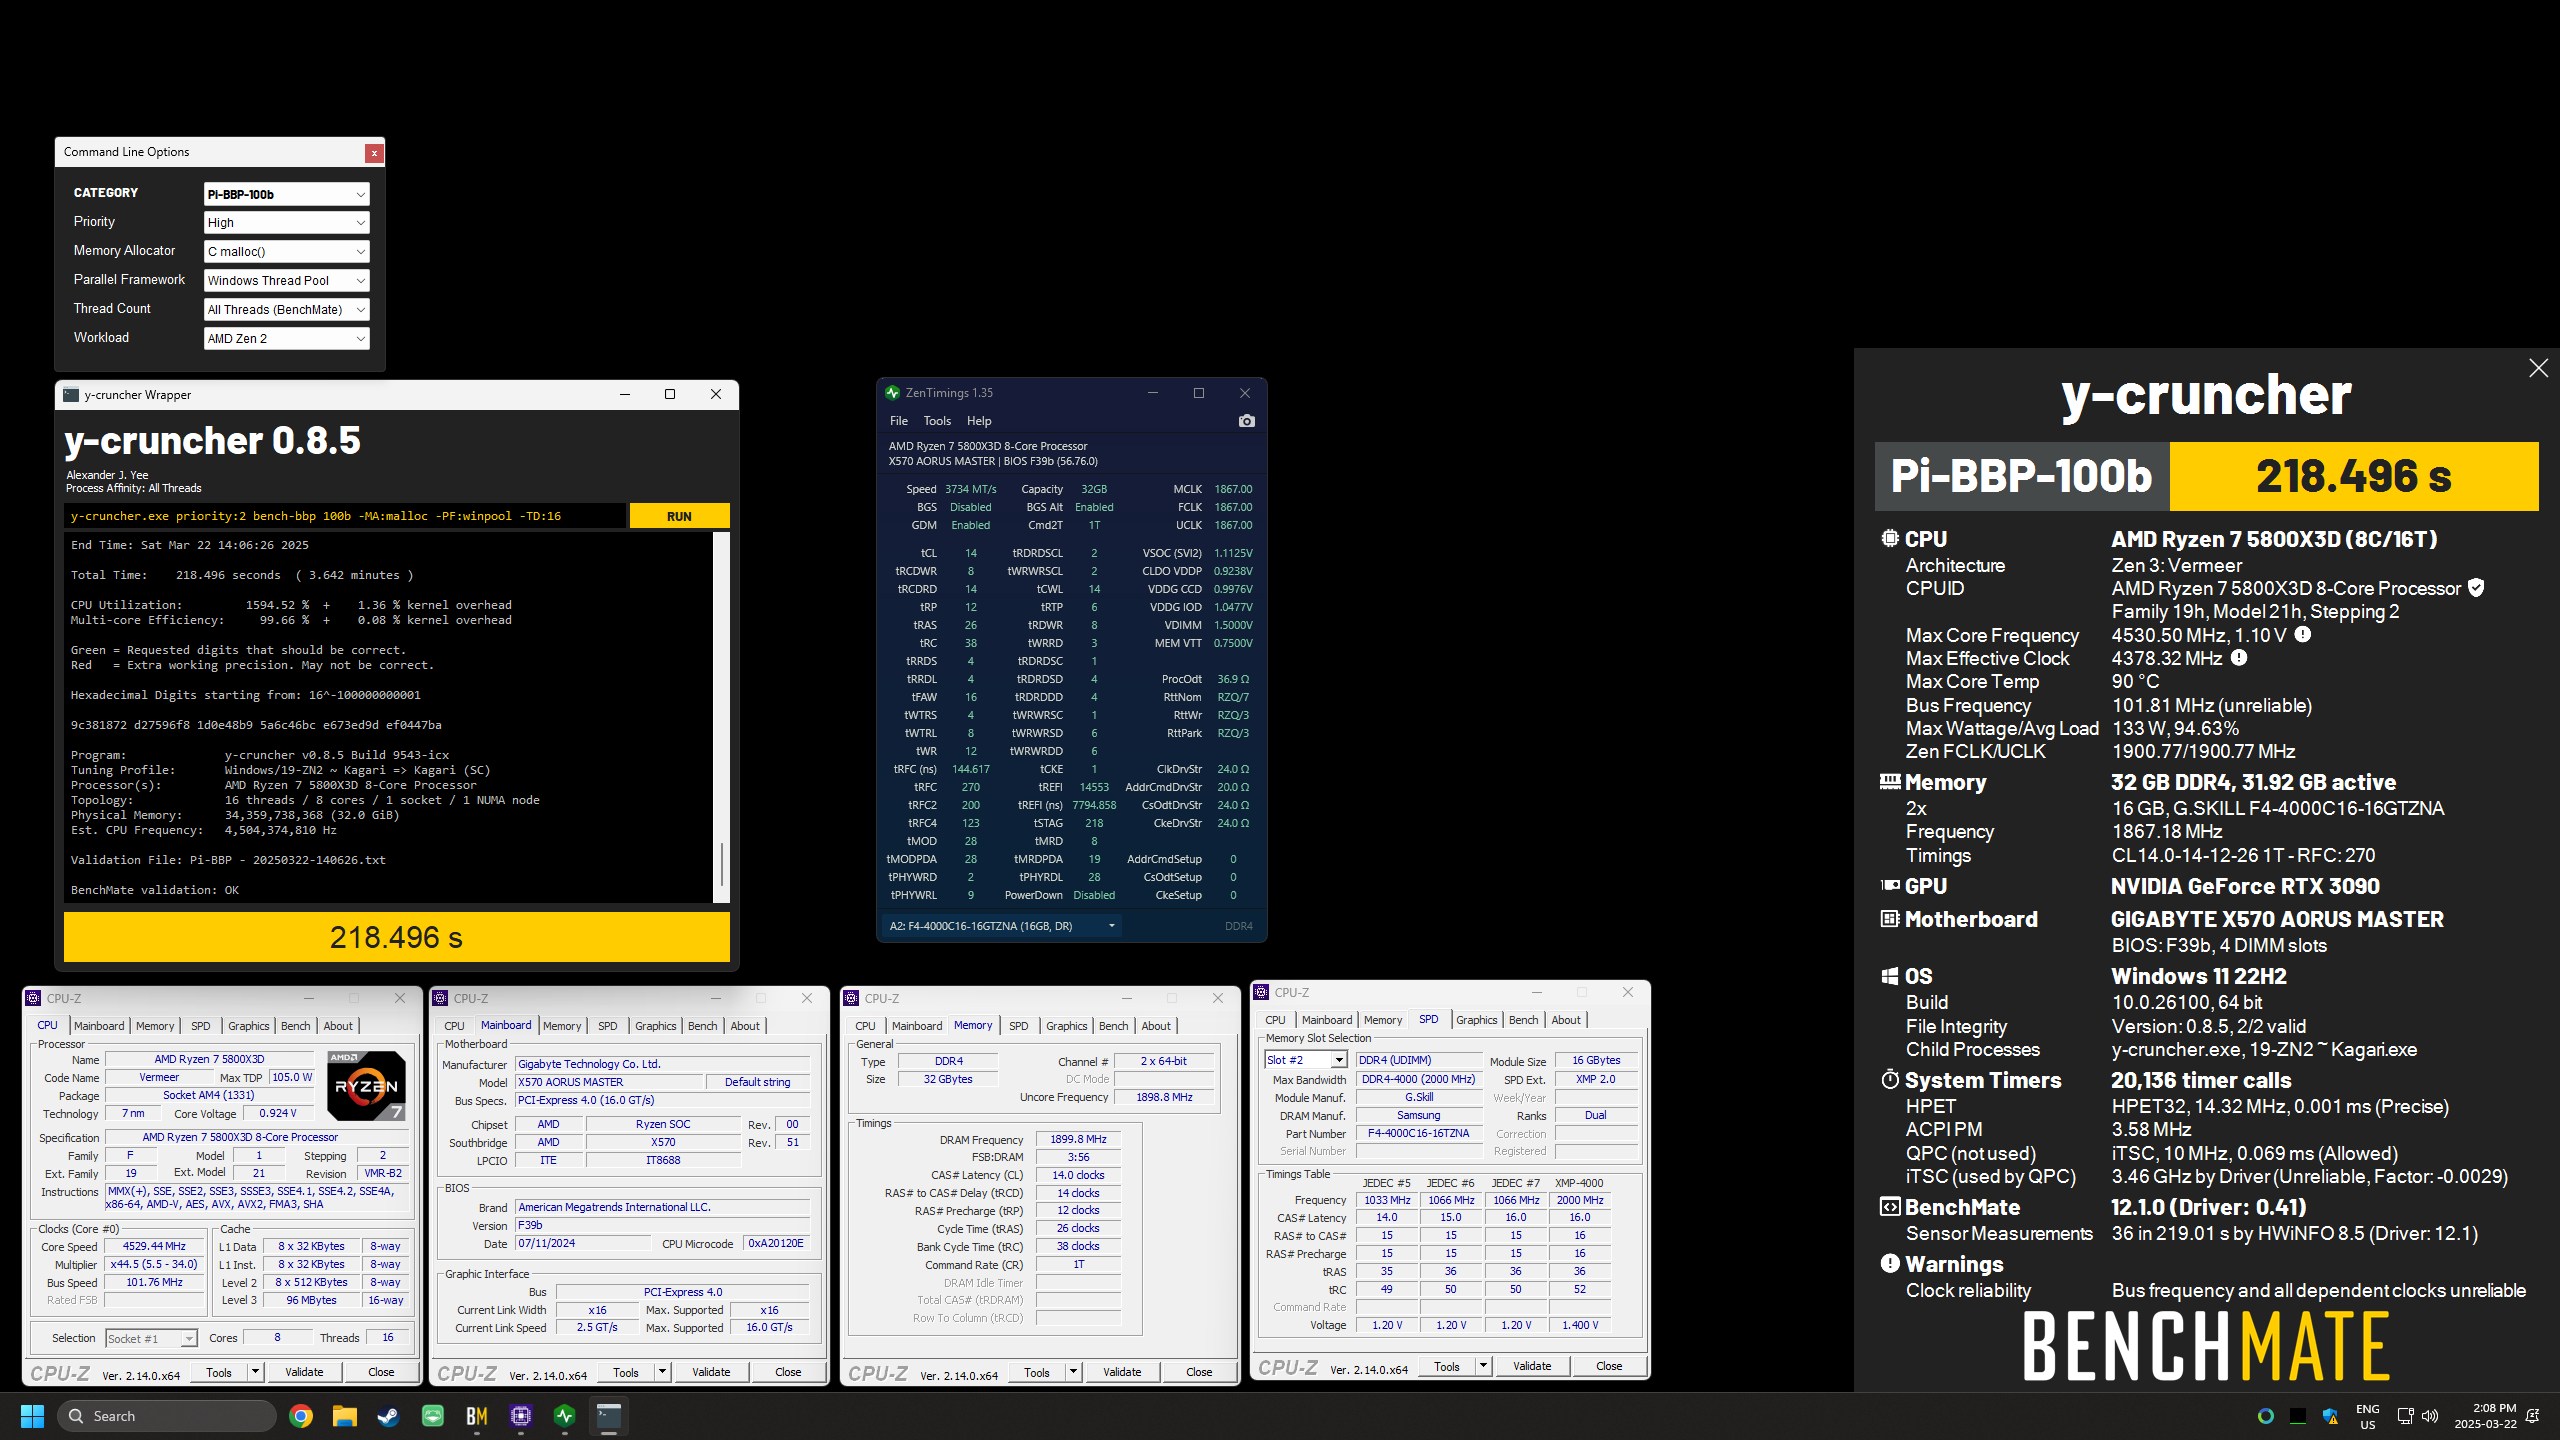Click the yellow RUN button in y-cruncher Wrapper
2560x1440 pixels.
[x=679, y=516]
